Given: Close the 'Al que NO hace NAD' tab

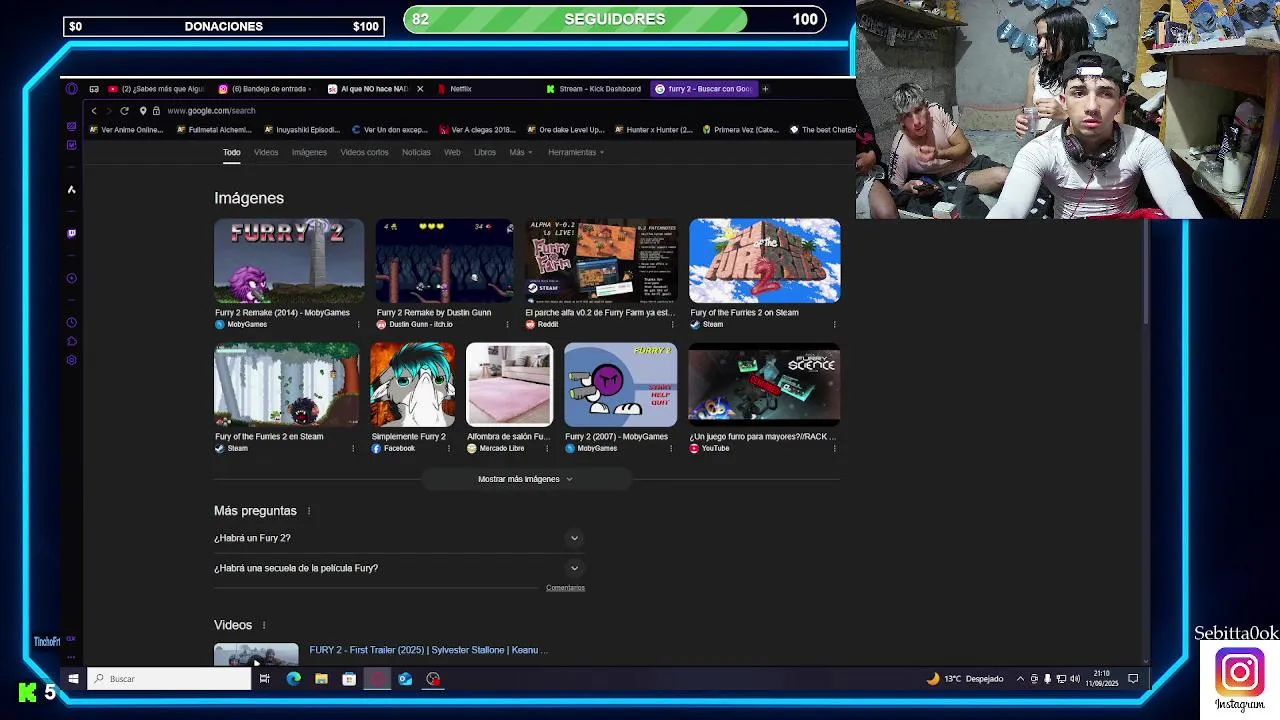Looking at the screenshot, I should click(420, 89).
